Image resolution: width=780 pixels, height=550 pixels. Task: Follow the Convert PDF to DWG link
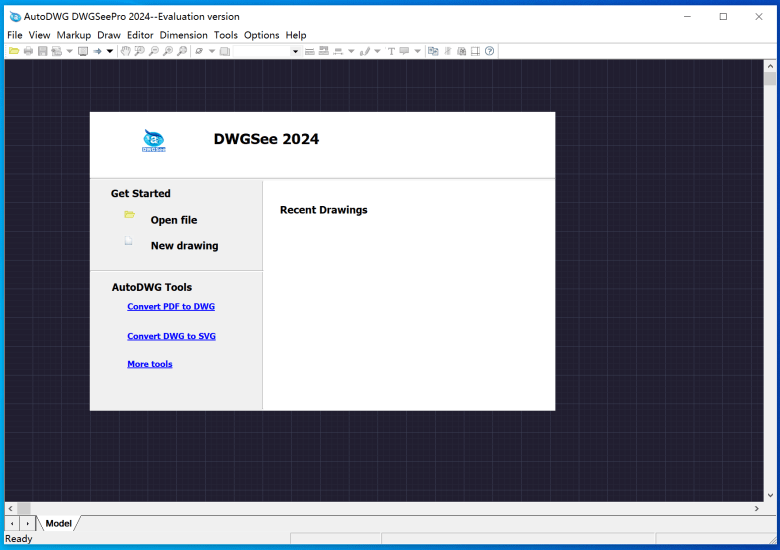point(171,306)
